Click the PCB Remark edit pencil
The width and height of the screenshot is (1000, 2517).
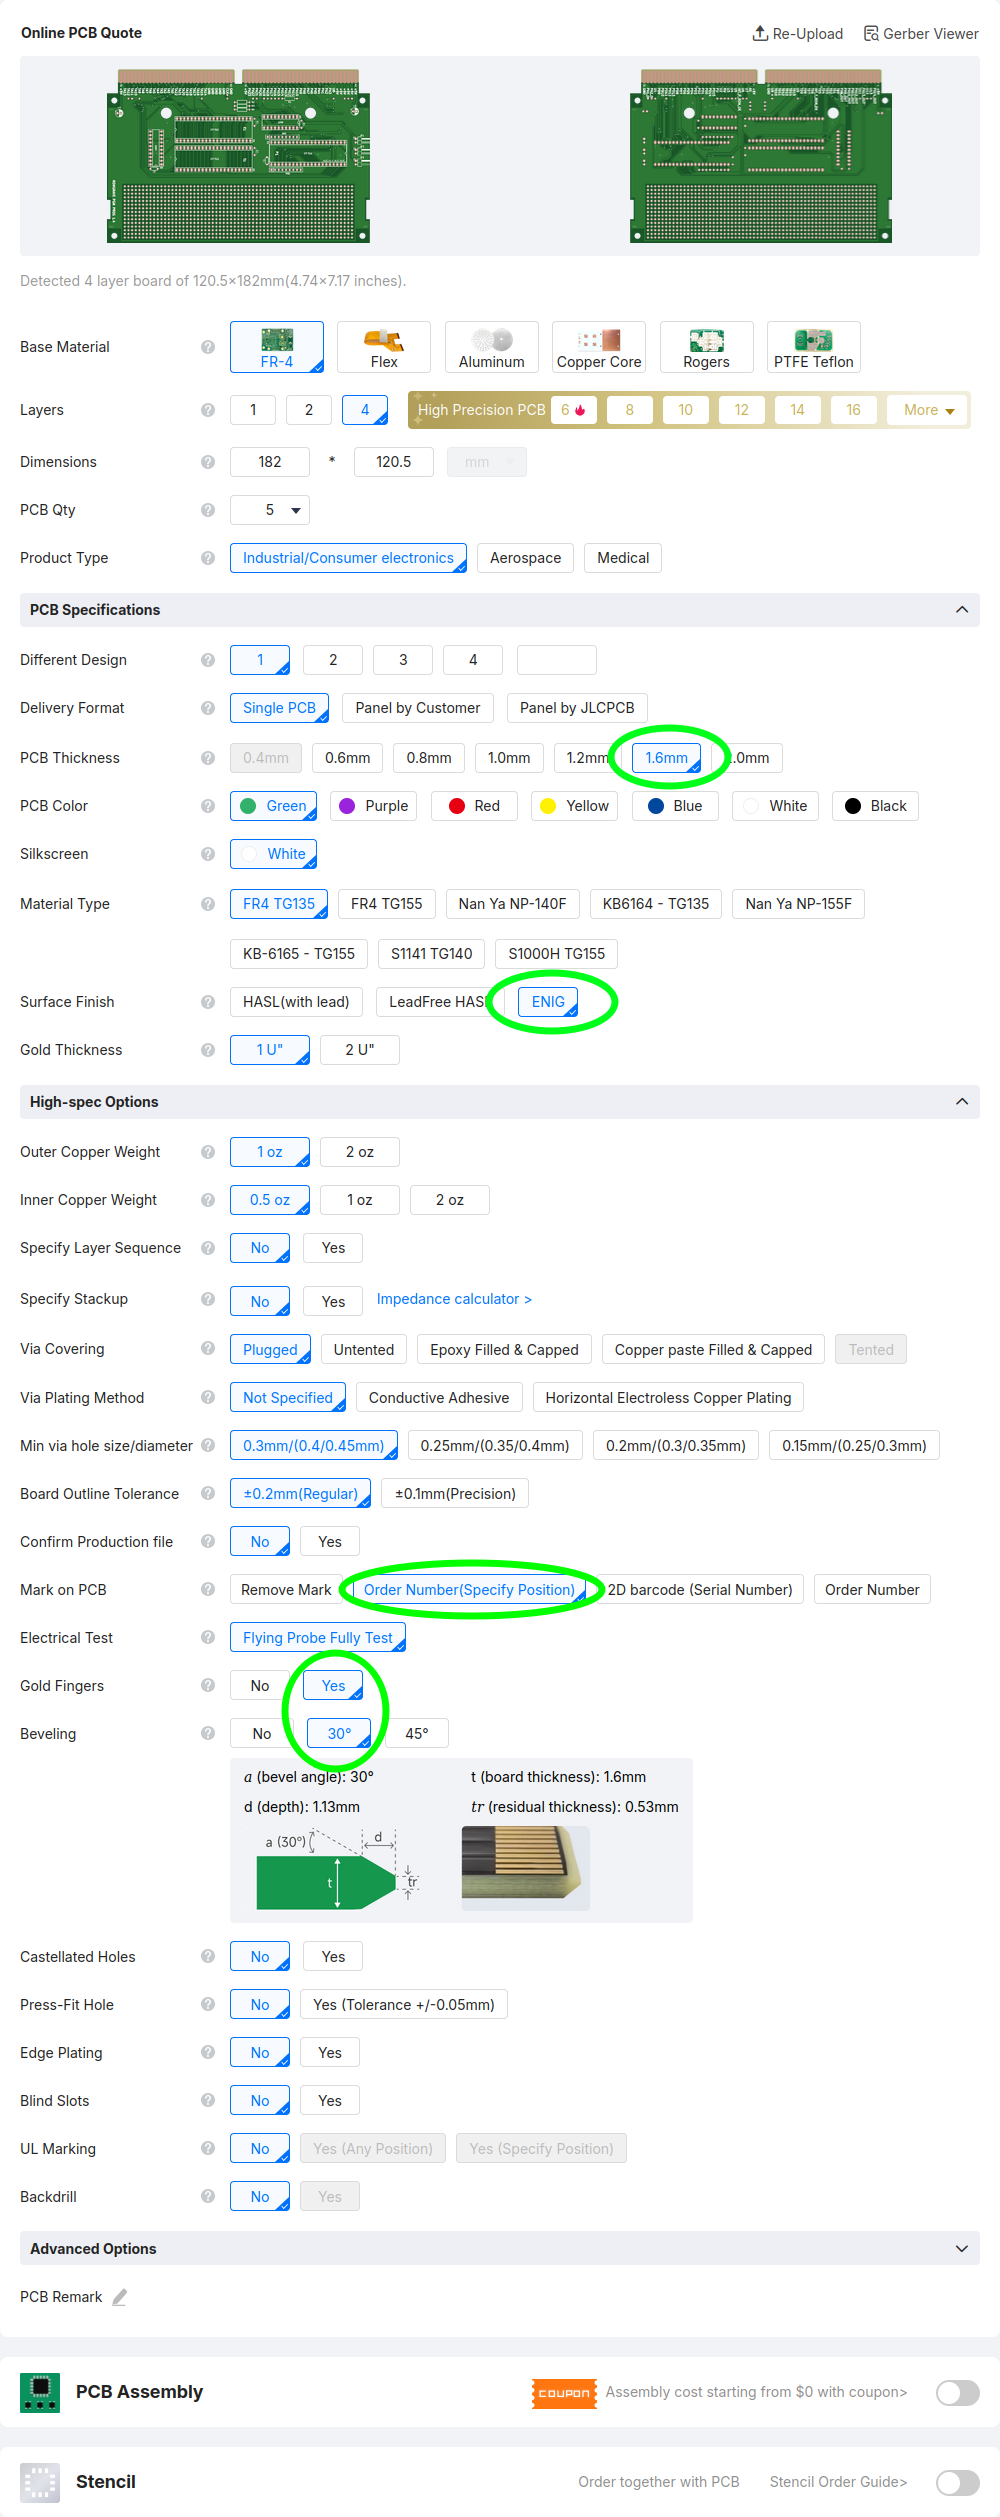point(120,2297)
